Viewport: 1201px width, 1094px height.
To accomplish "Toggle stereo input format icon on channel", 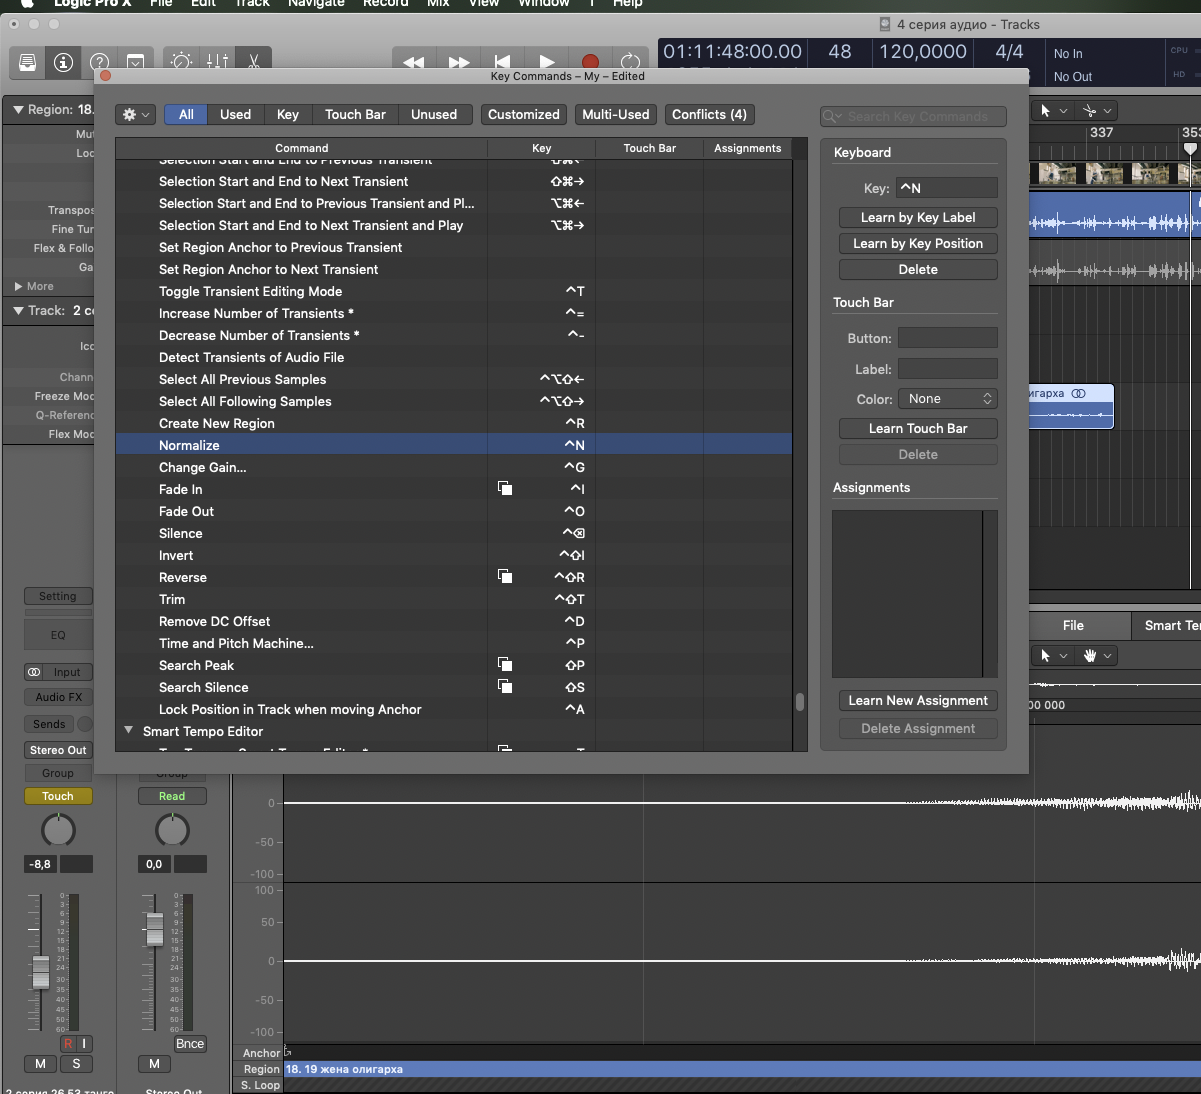I will tap(34, 672).
